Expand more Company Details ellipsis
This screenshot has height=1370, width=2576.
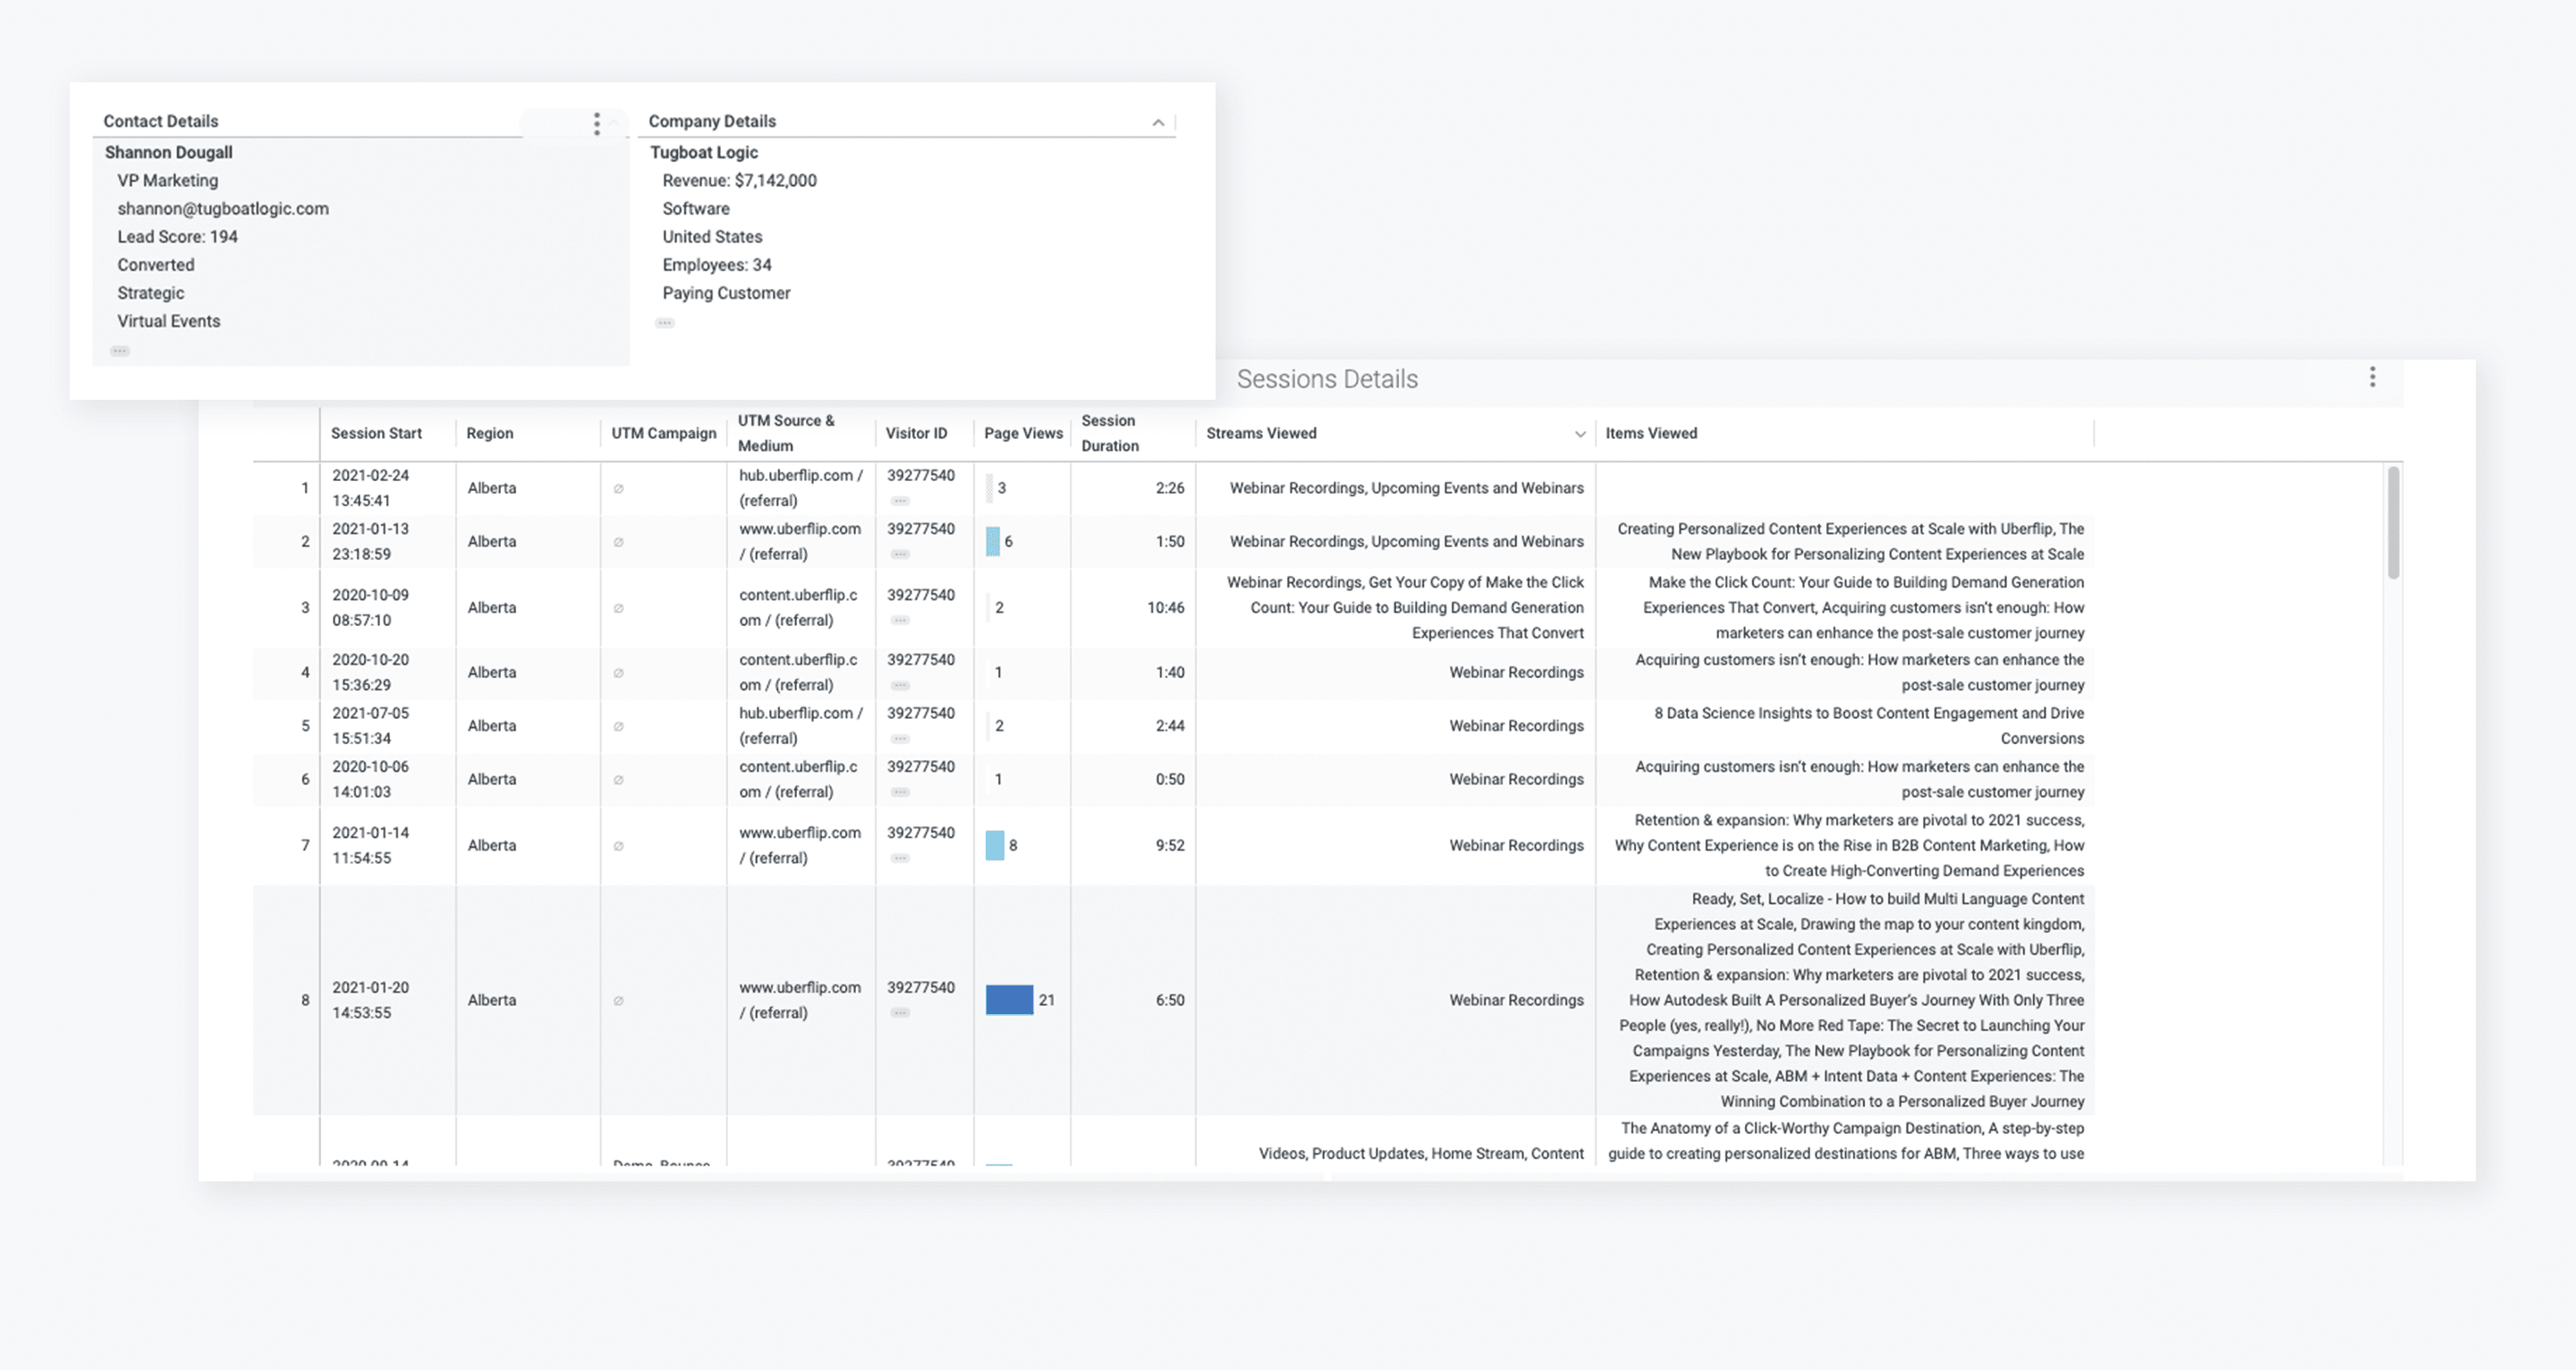click(x=665, y=323)
